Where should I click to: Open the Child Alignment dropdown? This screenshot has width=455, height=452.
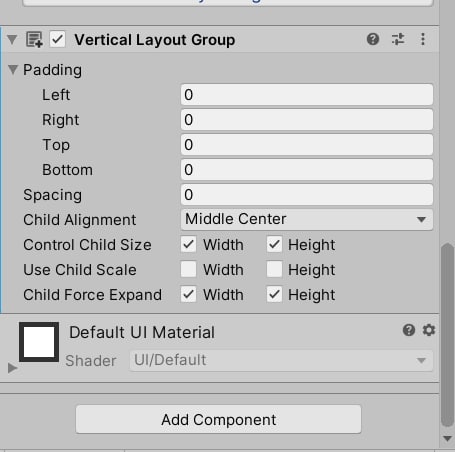307,219
